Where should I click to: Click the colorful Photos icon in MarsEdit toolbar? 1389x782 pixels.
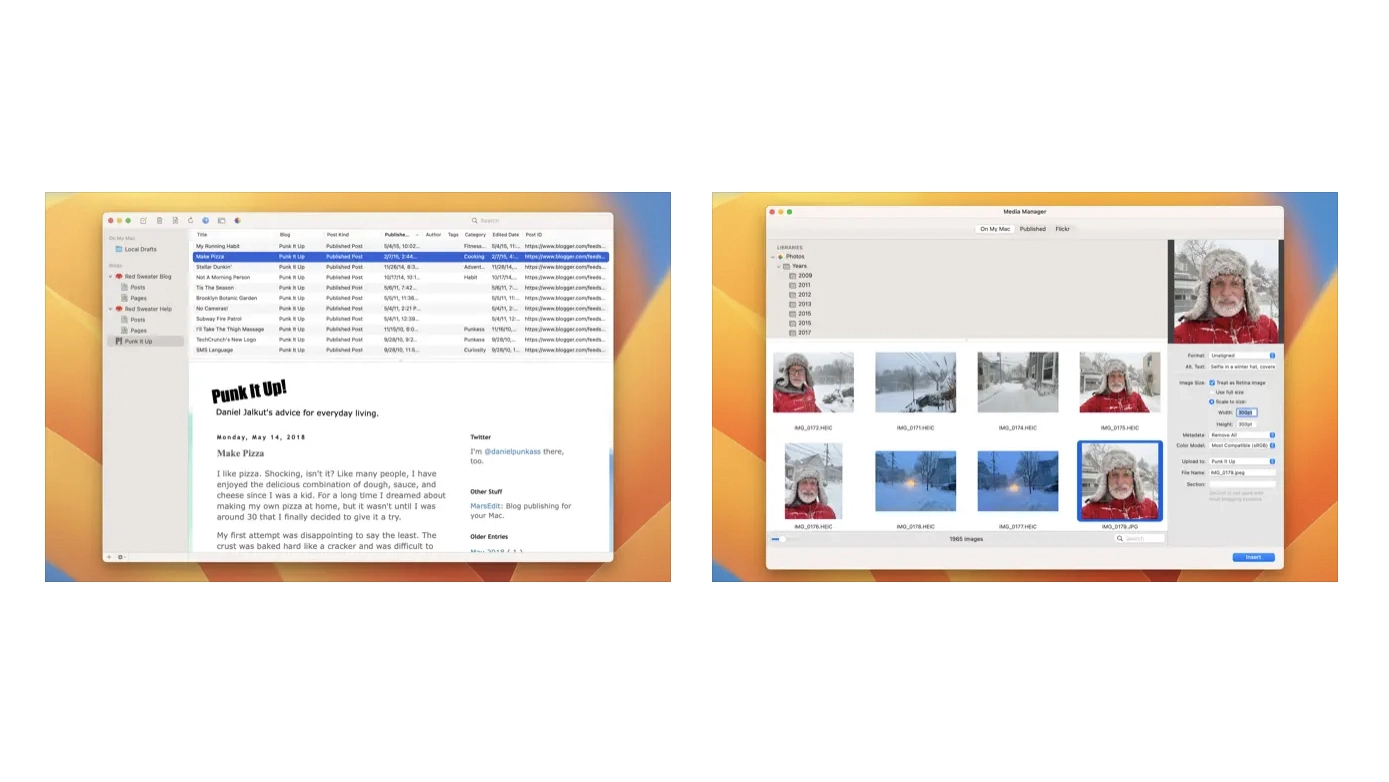[x=237, y=220]
